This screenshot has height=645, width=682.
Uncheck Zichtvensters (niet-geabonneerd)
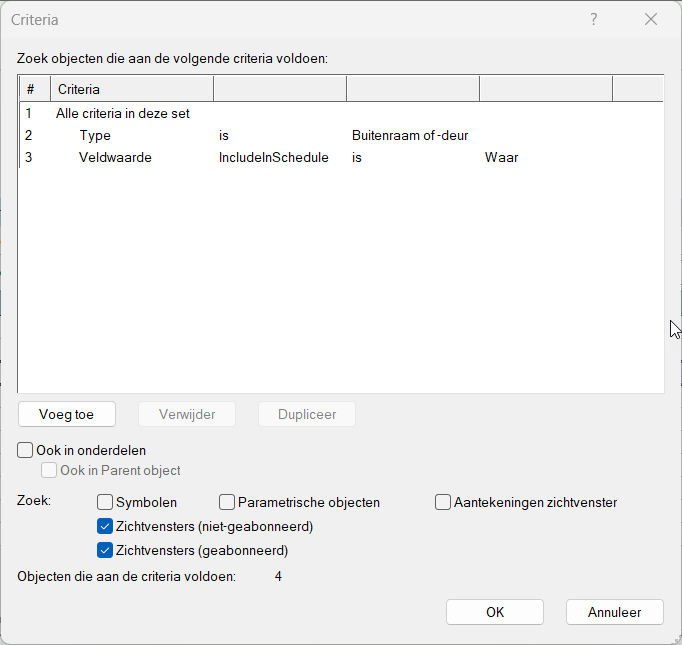pyautogui.click(x=105, y=527)
